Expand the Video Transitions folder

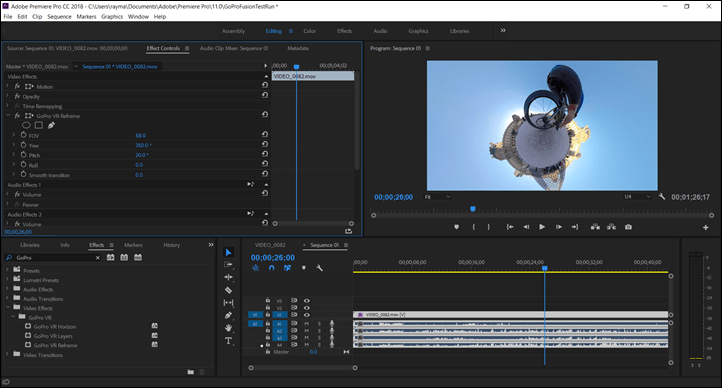7,354
